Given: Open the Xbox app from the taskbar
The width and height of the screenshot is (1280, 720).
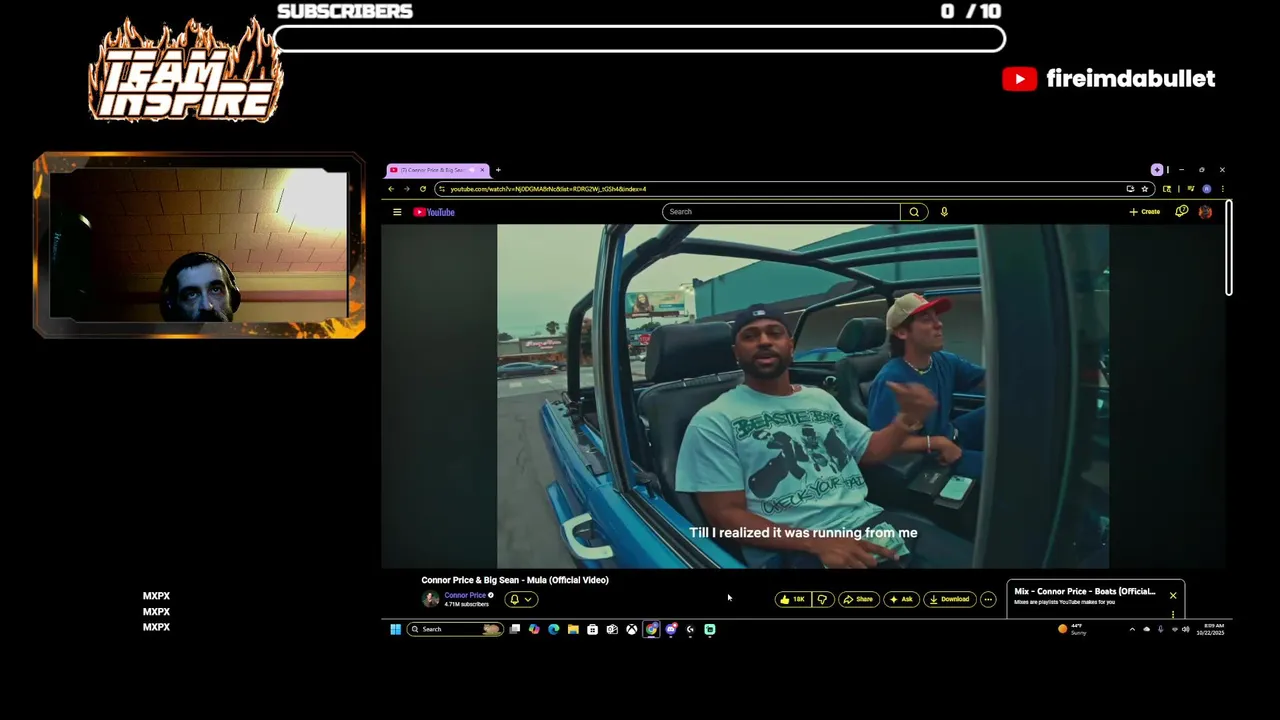Looking at the screenshot, I should coord(631,629).
